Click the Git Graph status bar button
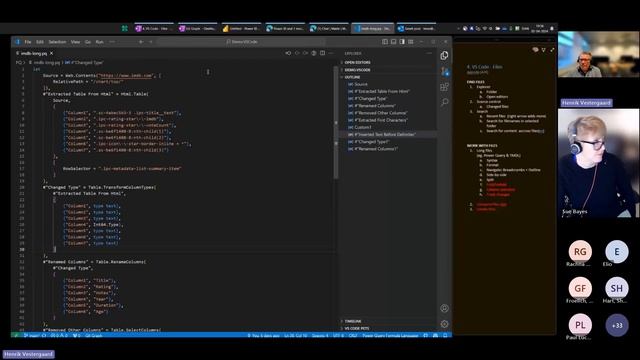Image resolution: width=640 pixels, height=360 pixels. pyautogui.click(x=94, y=336)
